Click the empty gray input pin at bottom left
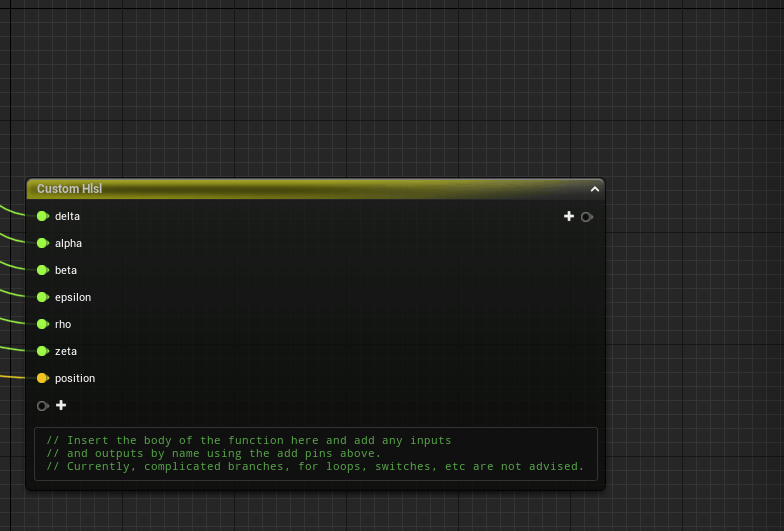Screen dimensions: 784x531 click(42, 406)
